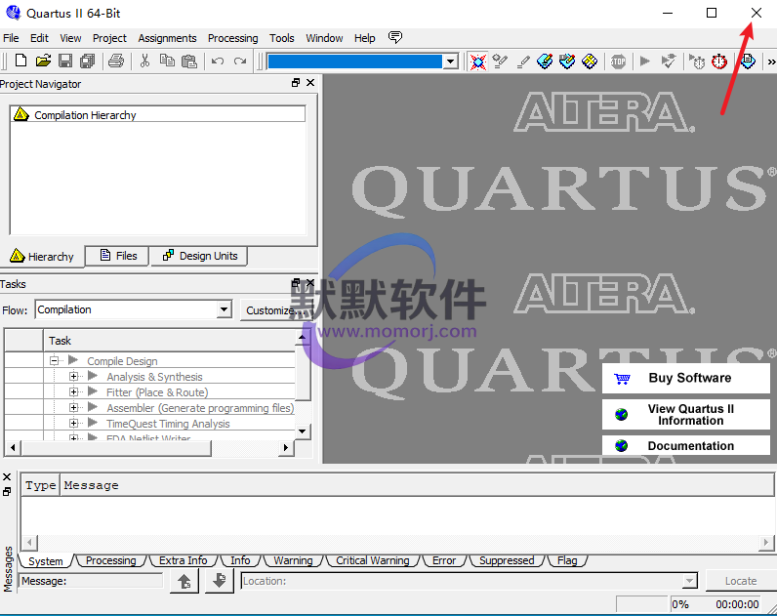Viewport: 777px width, 616px height.
Task: Close the Messages panel
Action: tap(7, 477)
